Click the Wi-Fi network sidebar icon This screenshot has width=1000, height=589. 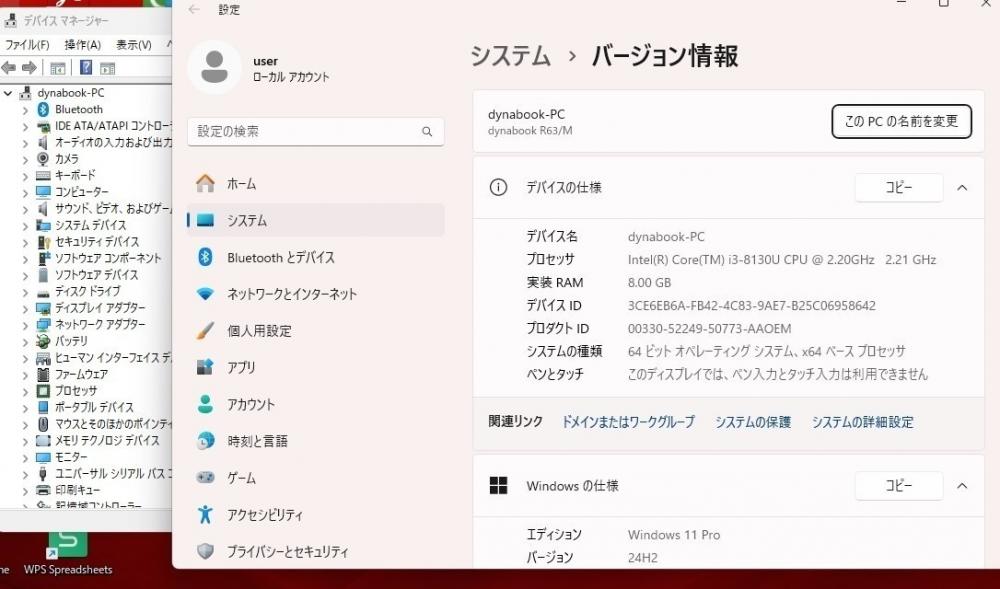(x=205, y=294)
